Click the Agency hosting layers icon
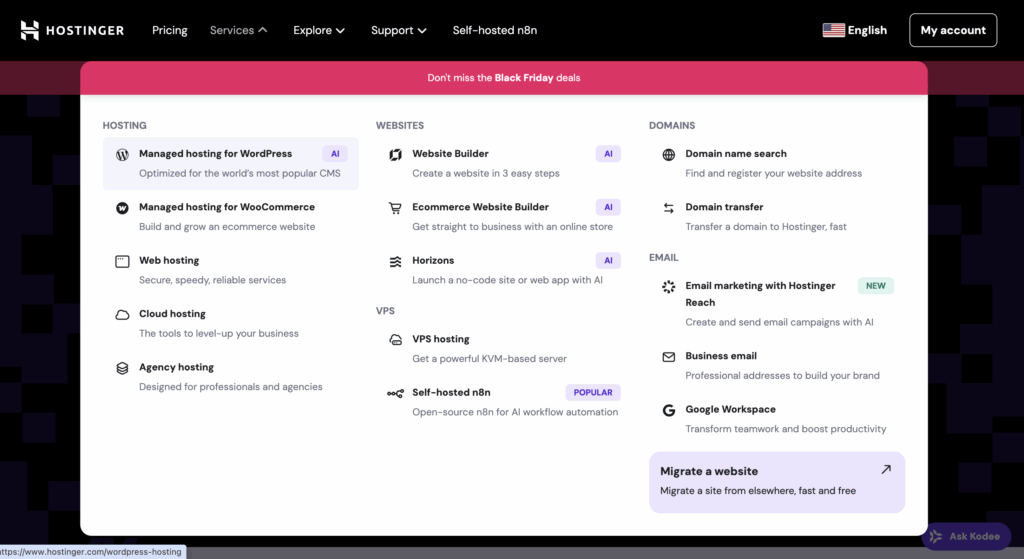 point(122,368)
